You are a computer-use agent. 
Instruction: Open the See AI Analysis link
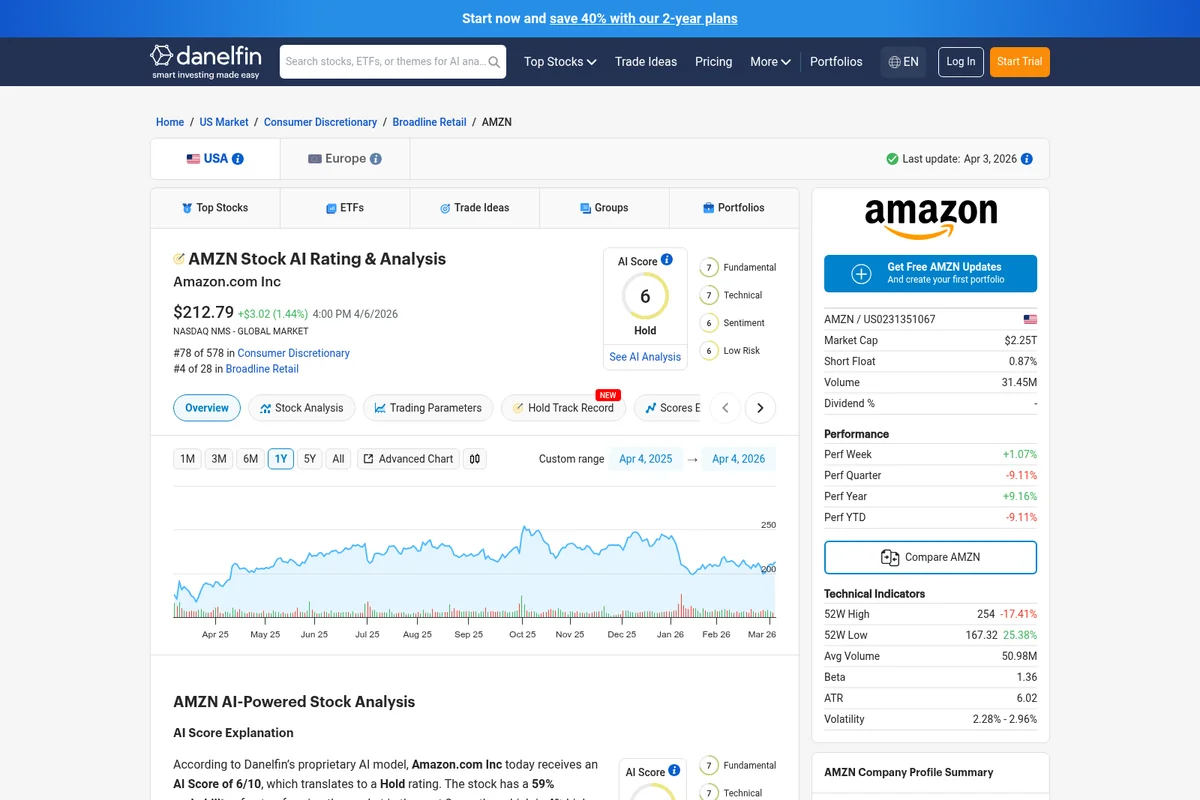[645, 356]
